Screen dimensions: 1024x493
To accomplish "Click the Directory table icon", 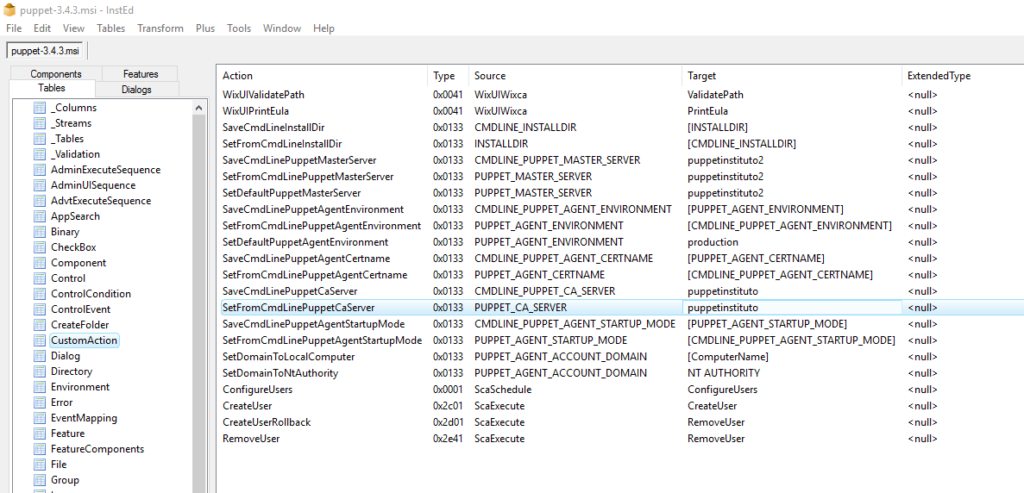I will tap(40, 372).
